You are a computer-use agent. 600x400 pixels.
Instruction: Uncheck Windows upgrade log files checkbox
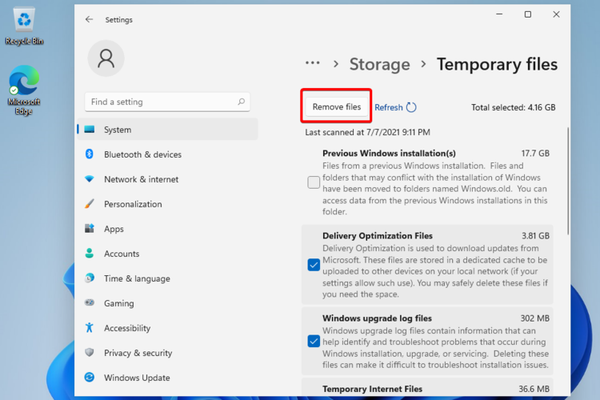[313, 341]
